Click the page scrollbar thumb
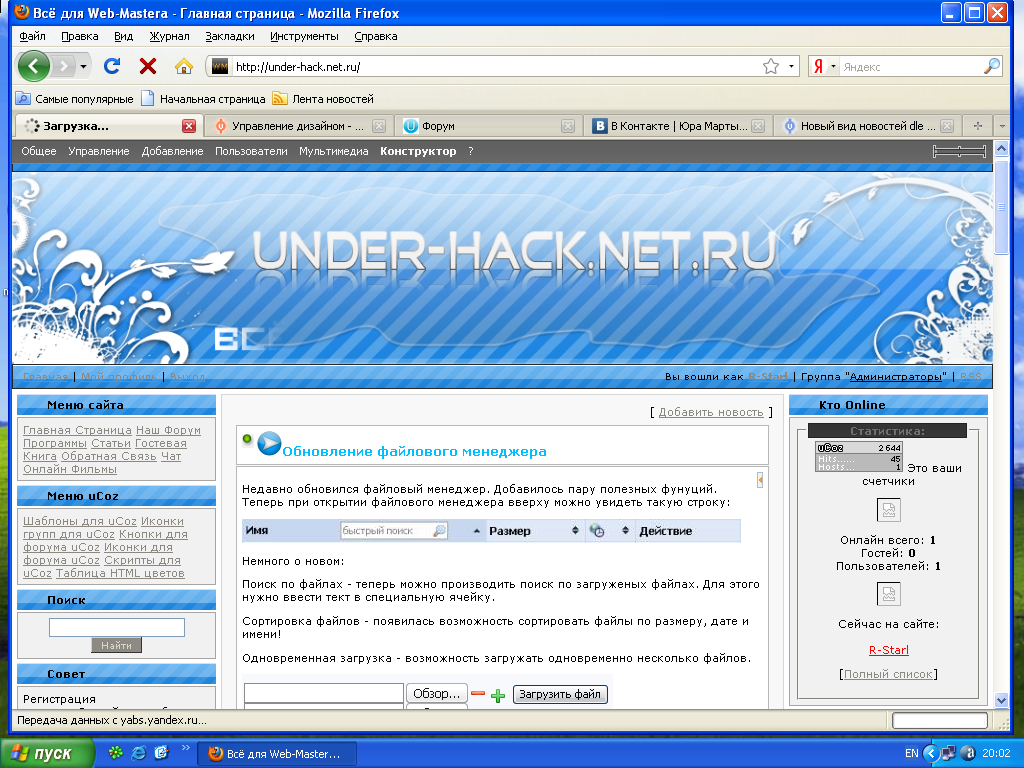Image resolution: width=1024 pixels, height=768 pixels. [1001, 206]
